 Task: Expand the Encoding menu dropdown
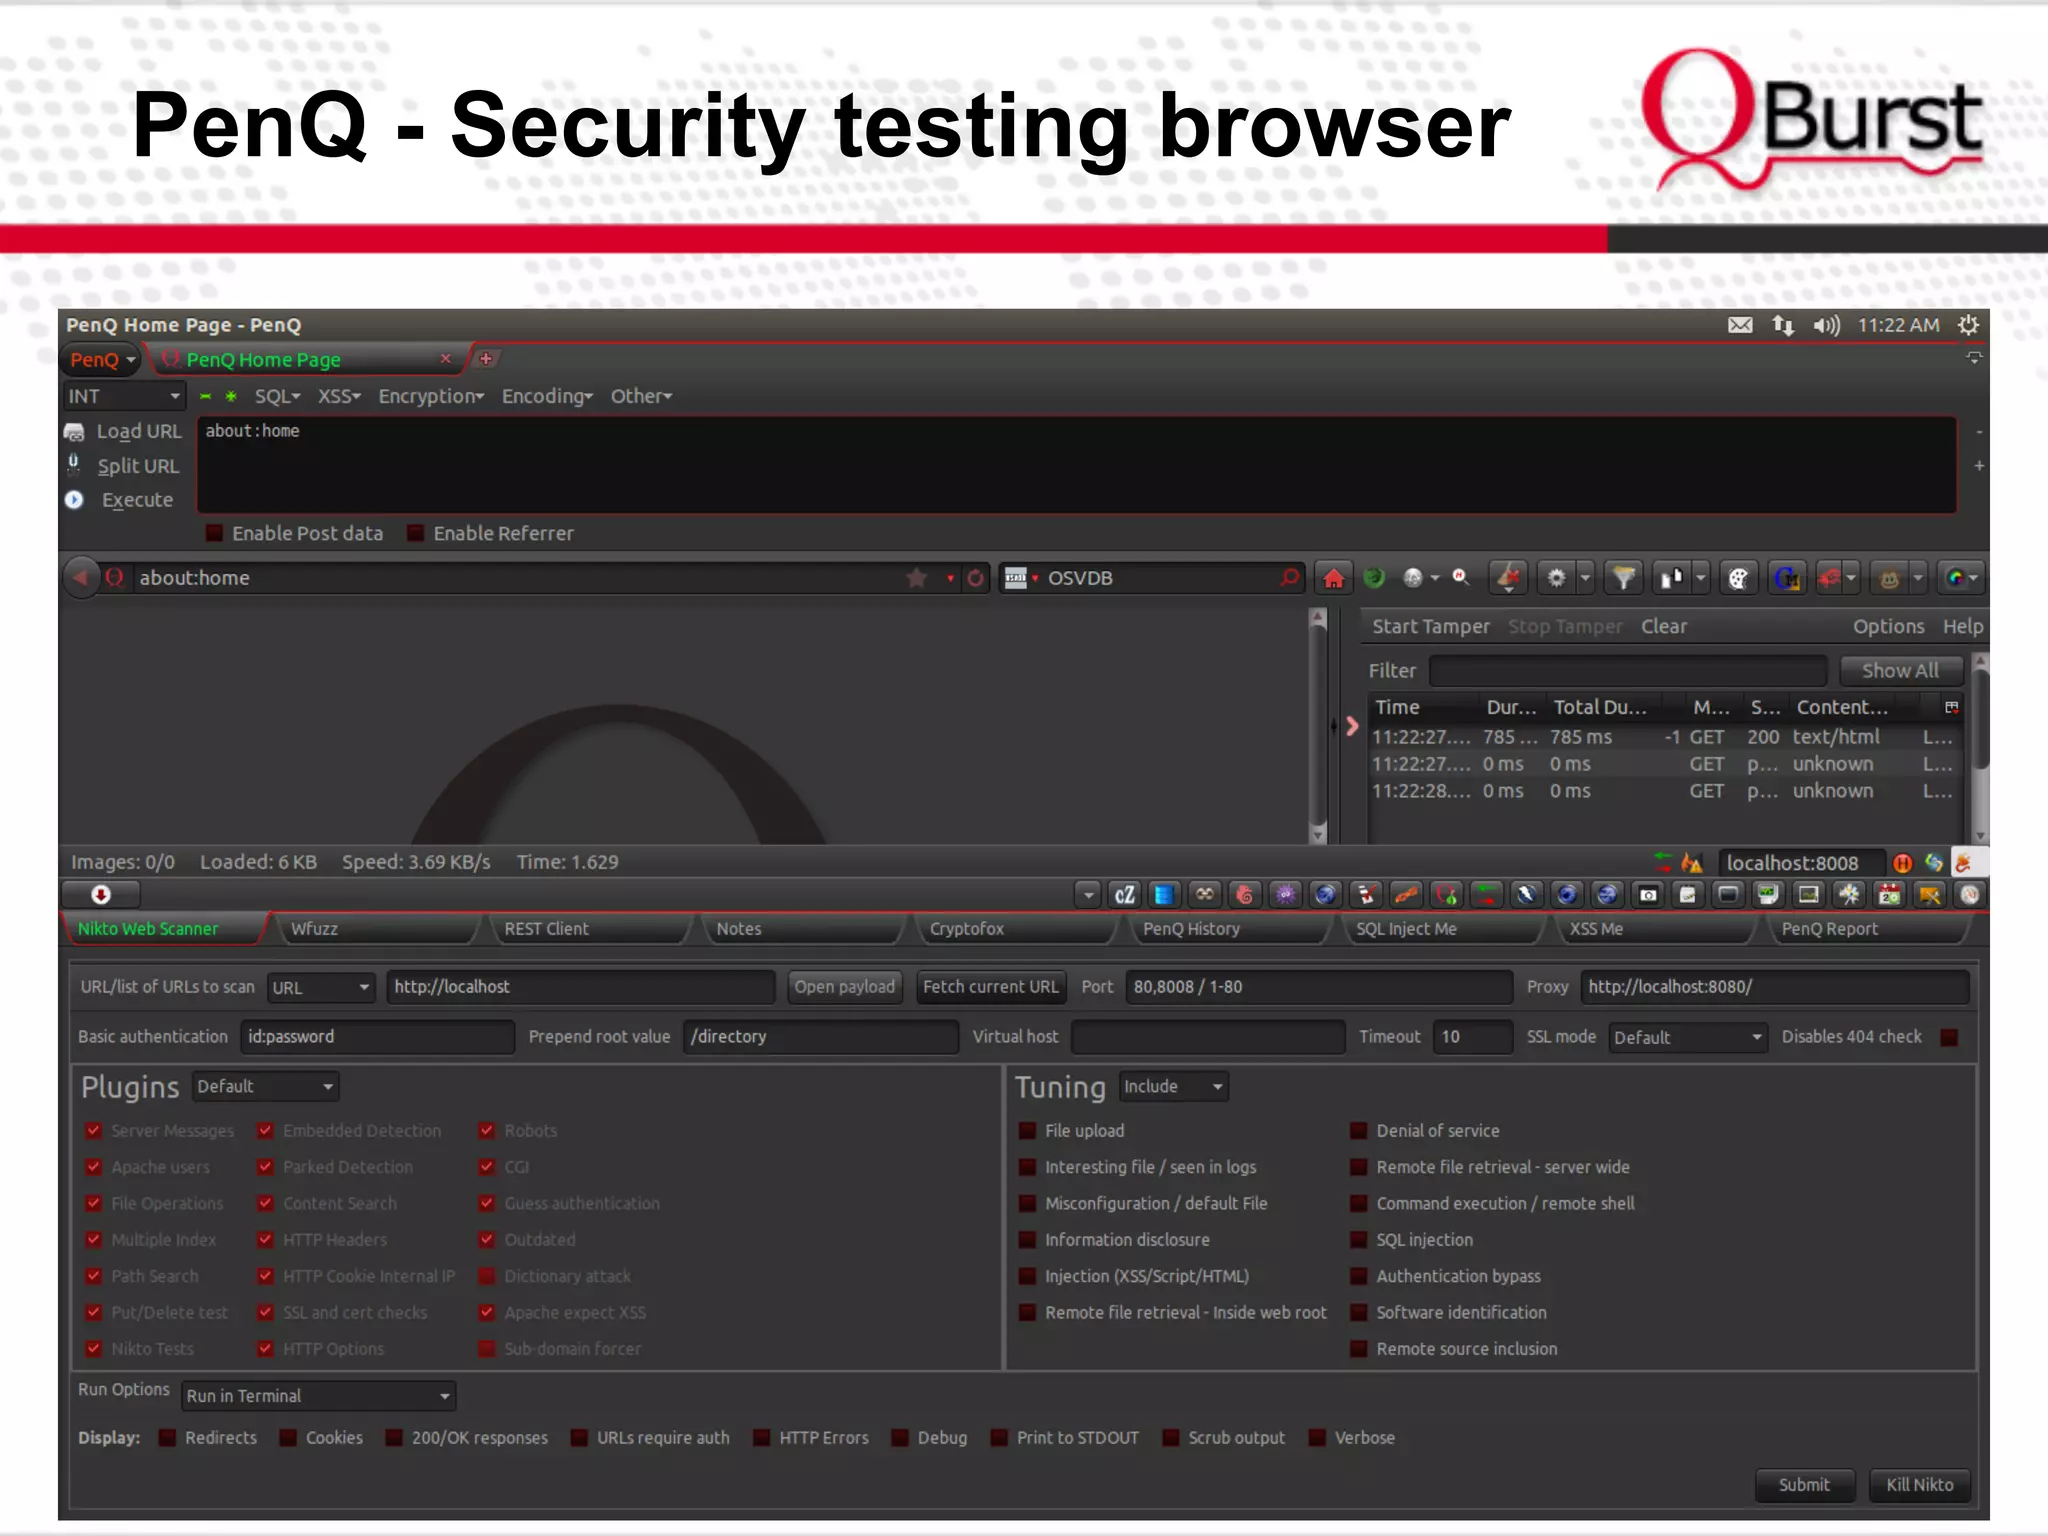click(547, 397)
